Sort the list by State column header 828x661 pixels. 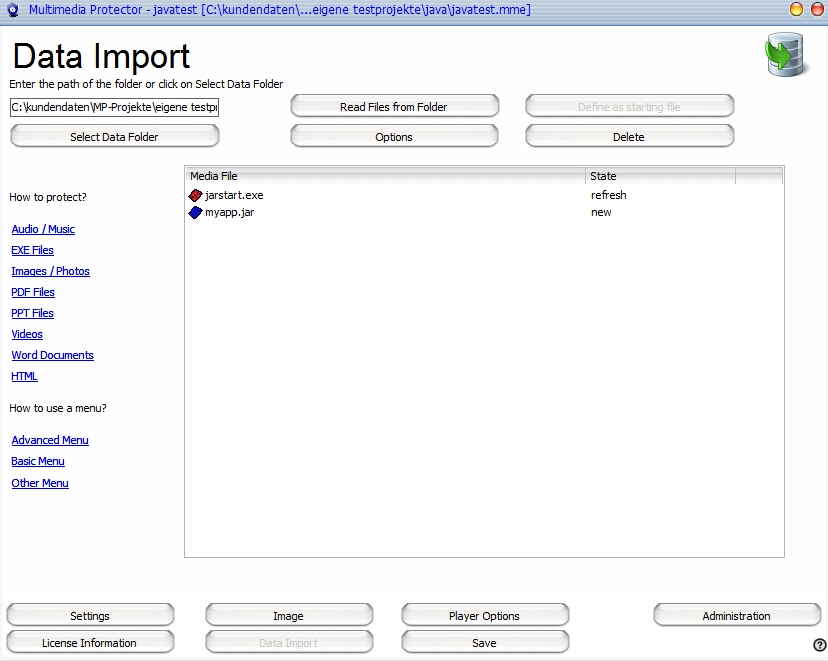[x=660, y=176]
